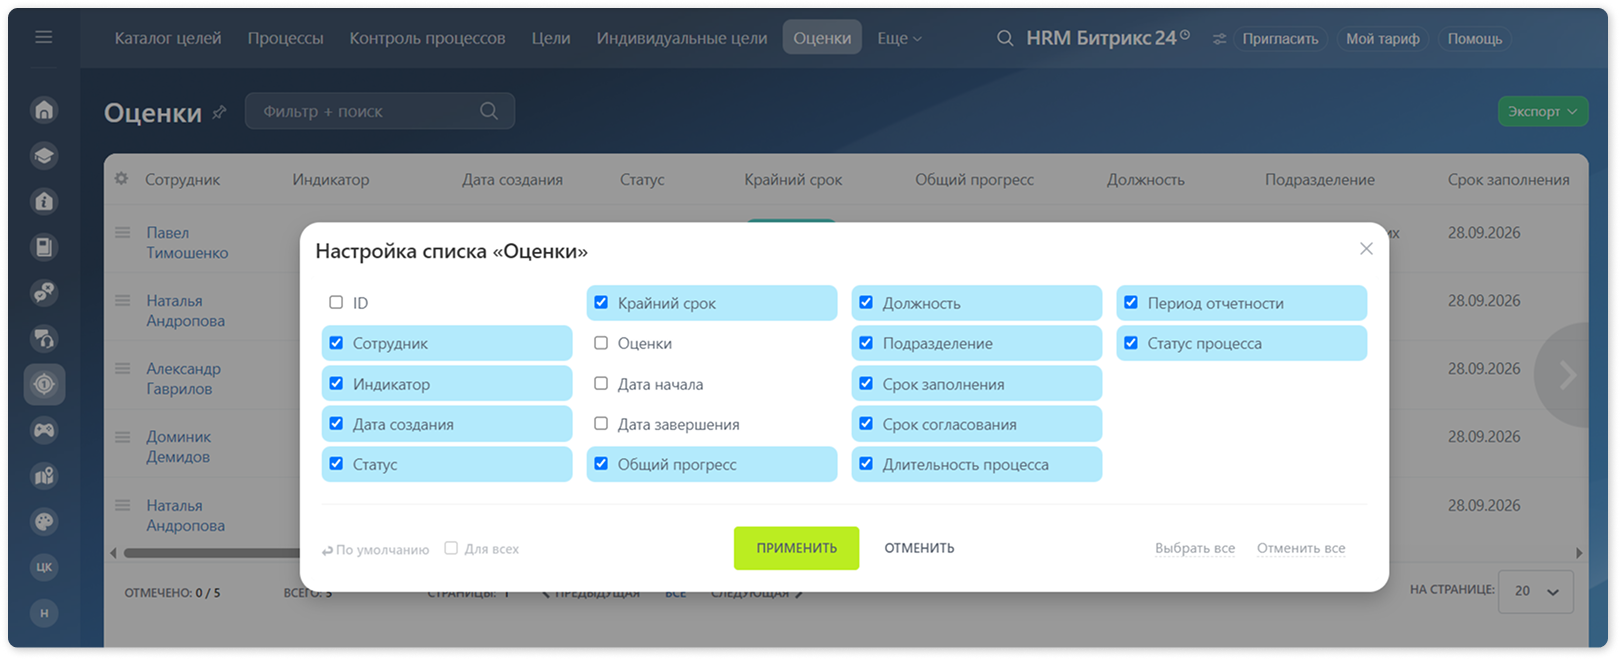Open the Индивидуальные цели tab
The image size is (1620, 660).
point(682,38)
